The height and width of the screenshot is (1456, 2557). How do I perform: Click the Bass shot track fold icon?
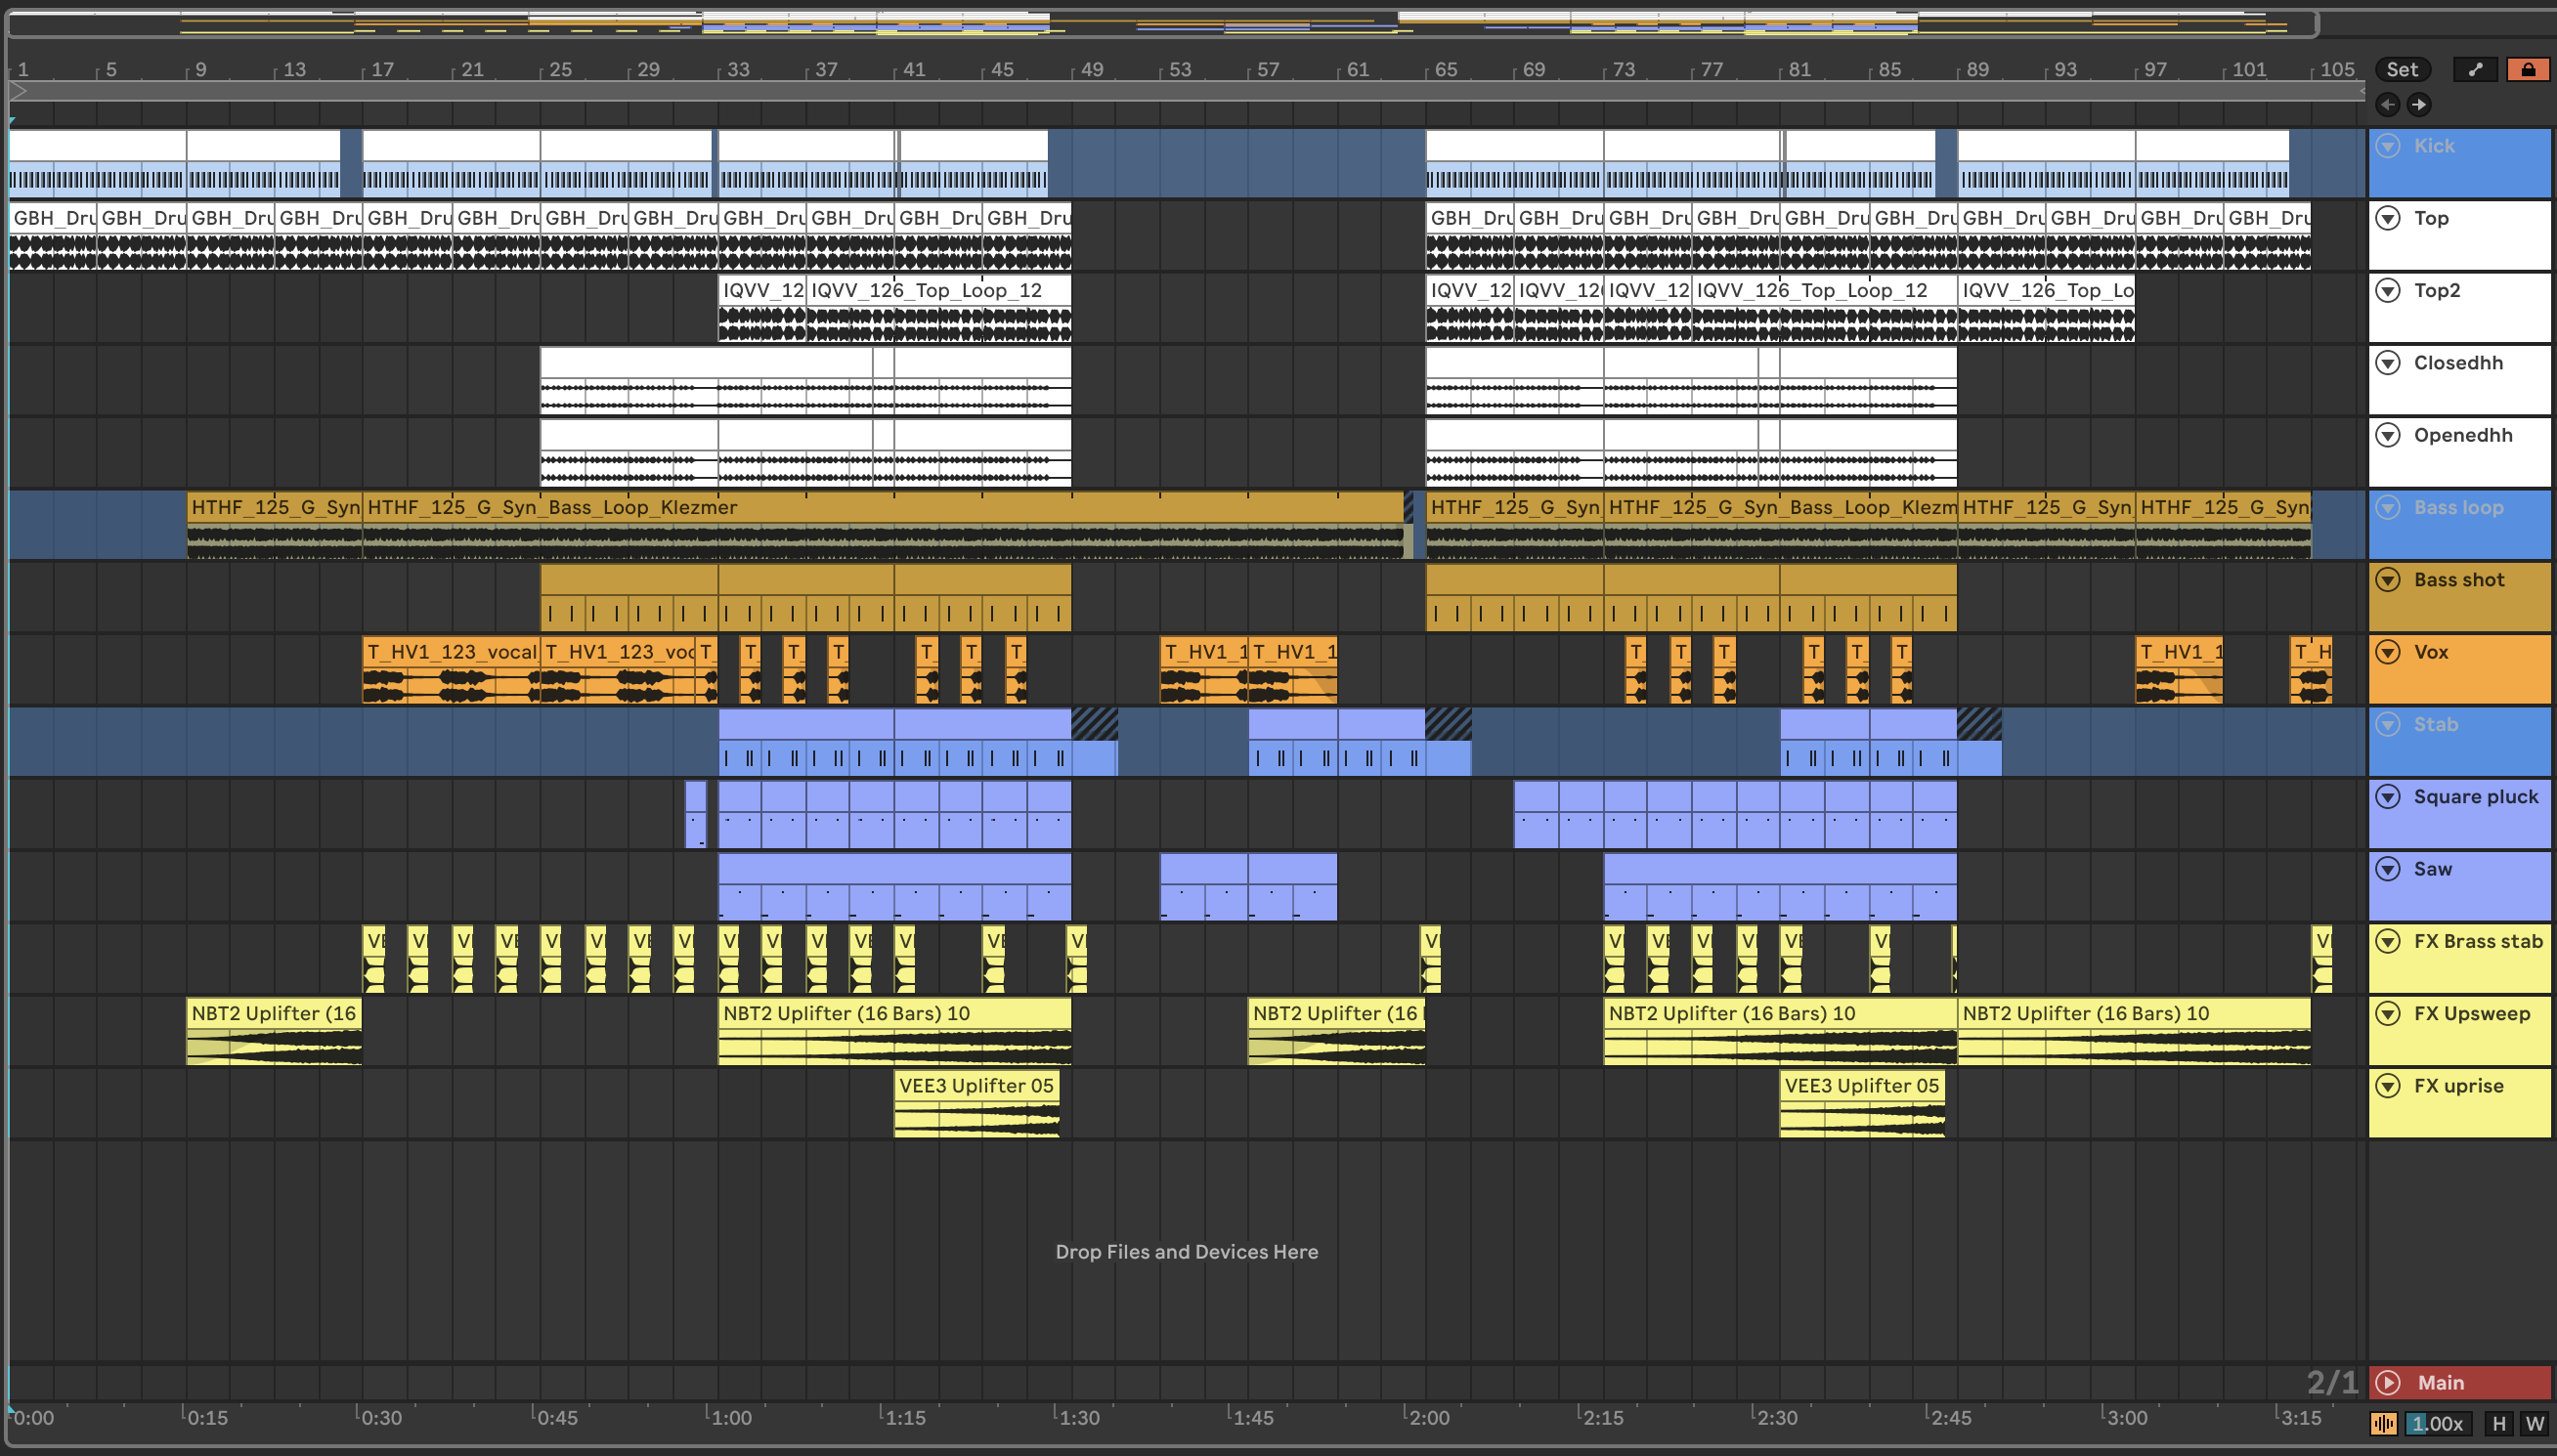point(2388,580)
